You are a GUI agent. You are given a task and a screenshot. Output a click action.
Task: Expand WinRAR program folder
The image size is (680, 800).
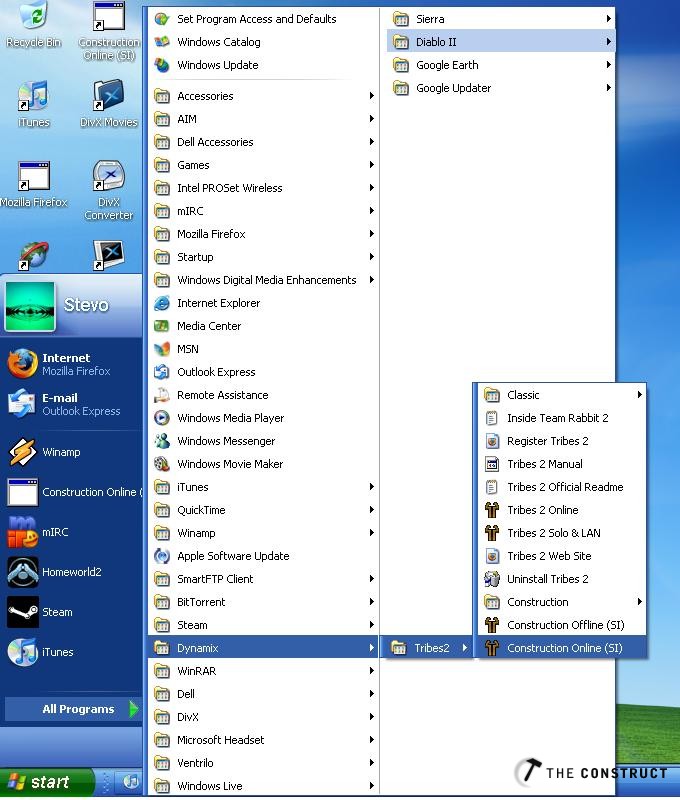coord(264,671)
